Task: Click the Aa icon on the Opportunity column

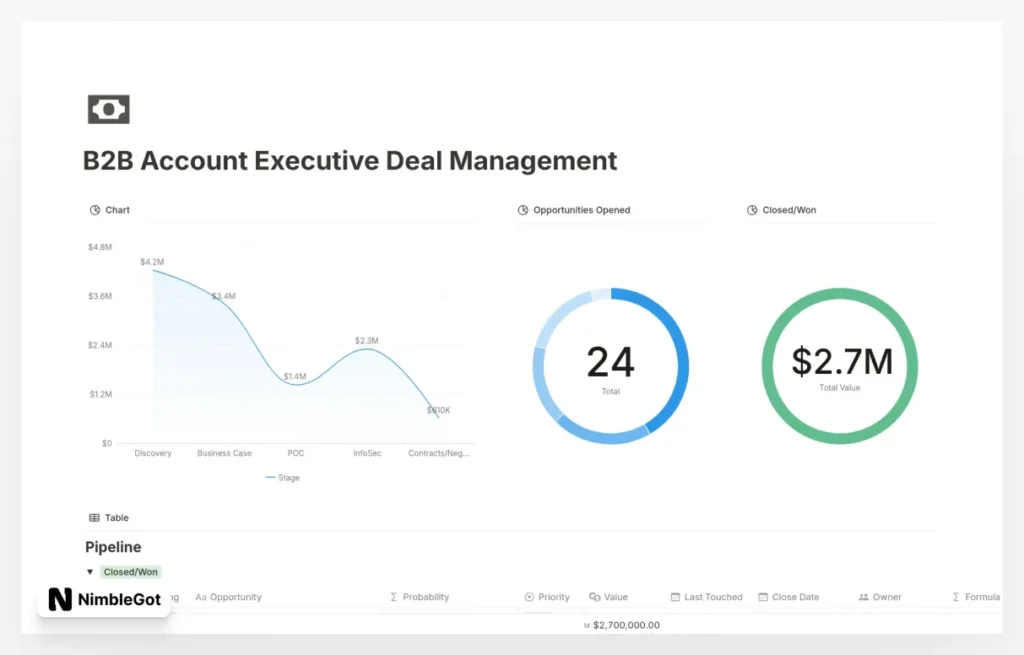Action: click(202, 597)
